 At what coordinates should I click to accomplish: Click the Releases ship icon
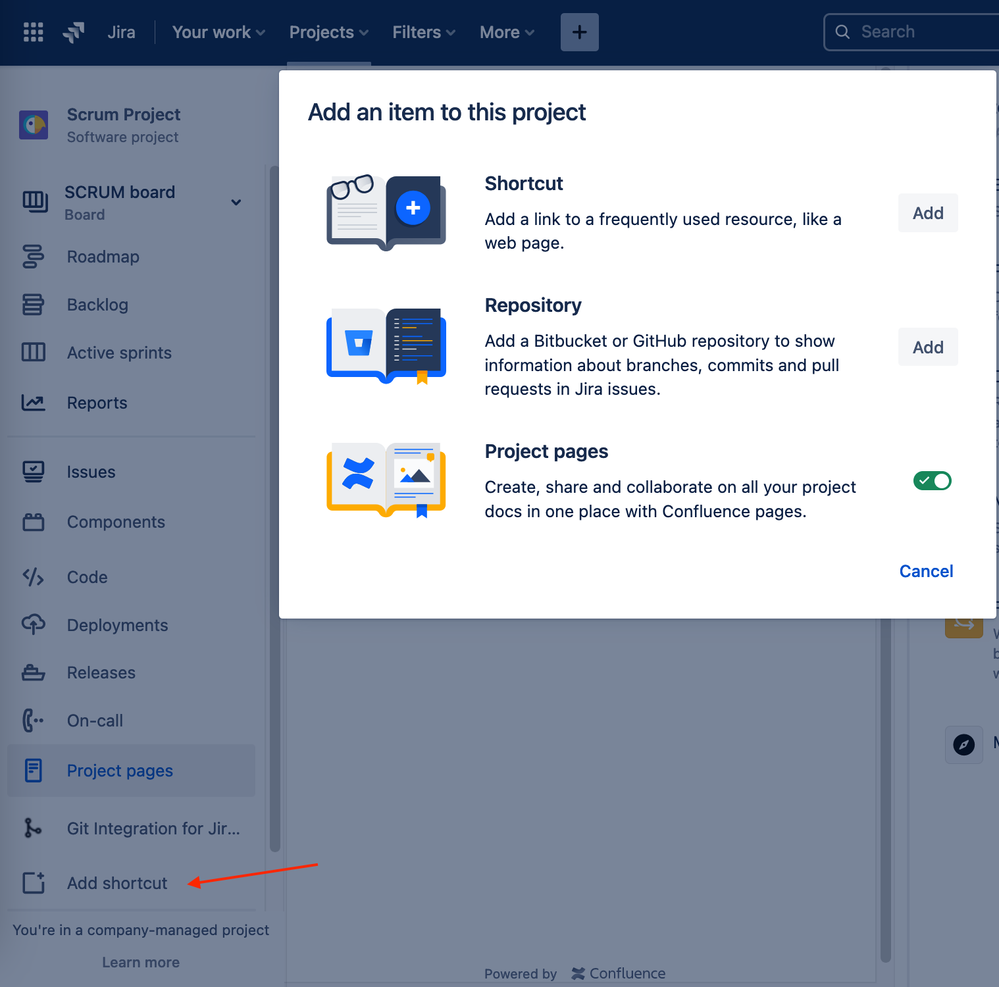click(x=33, y=673)
